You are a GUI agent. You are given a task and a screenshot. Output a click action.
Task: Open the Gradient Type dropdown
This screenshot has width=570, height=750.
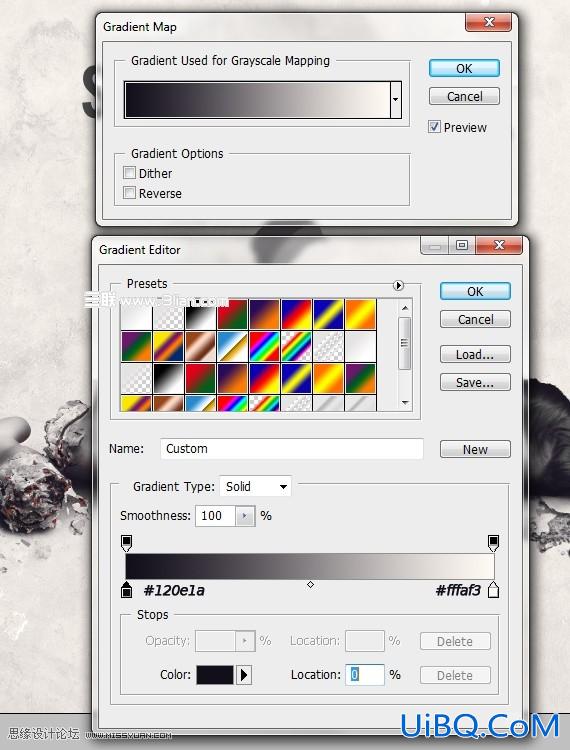pyautogui.click(x=255, y=486)
